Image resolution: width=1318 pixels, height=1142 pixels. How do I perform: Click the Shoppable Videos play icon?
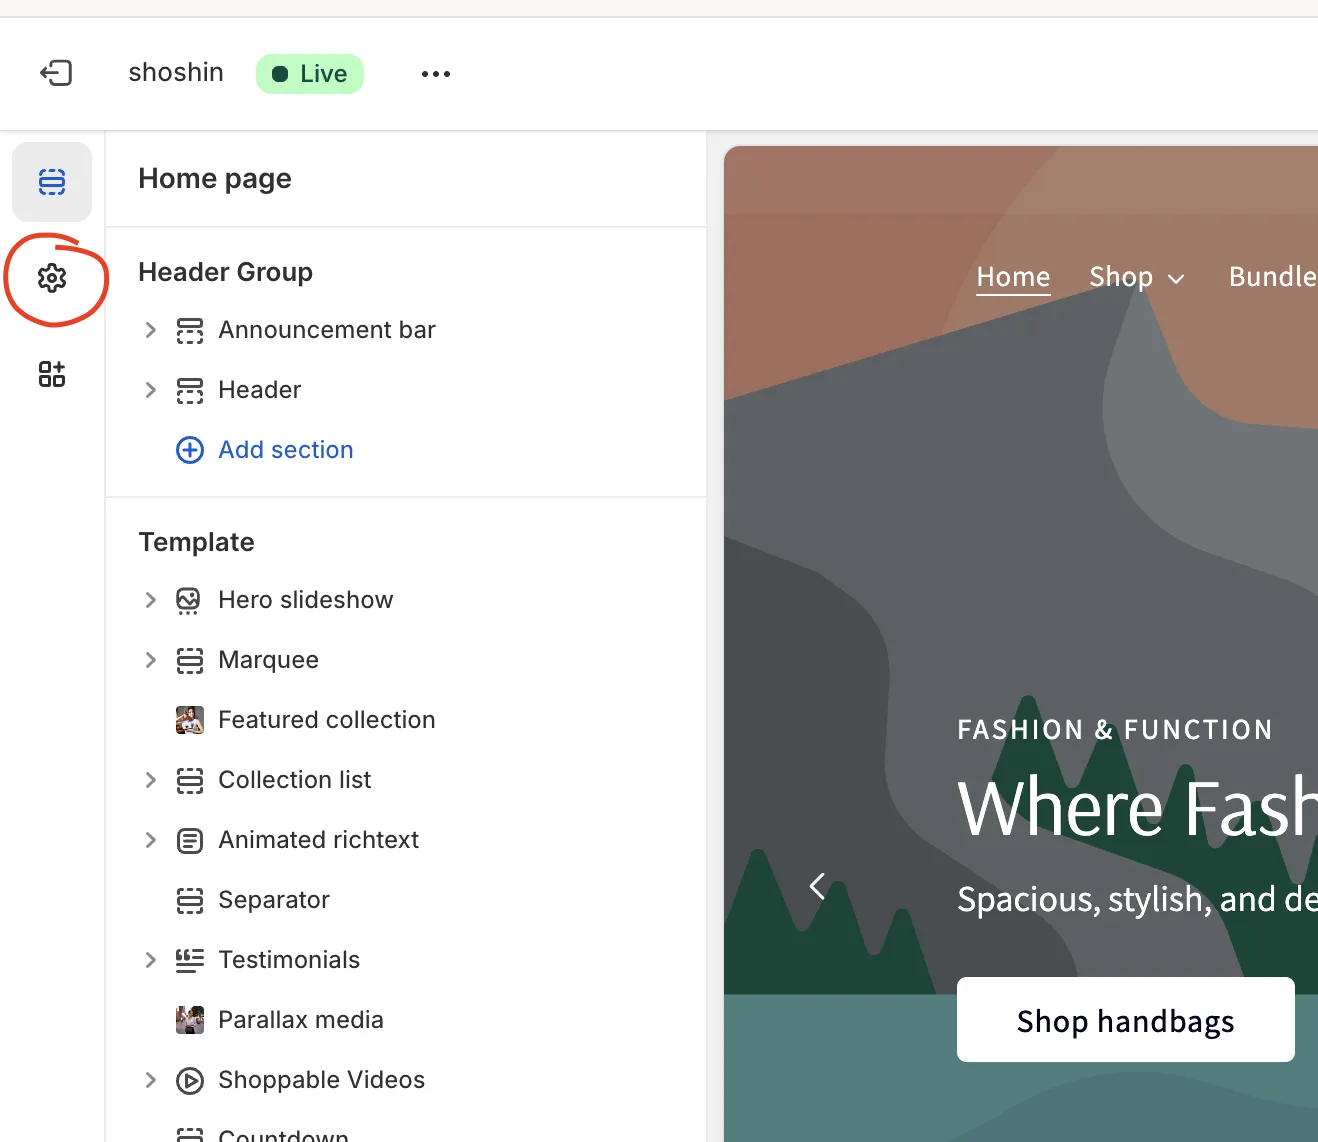[x=190, y=1080]
